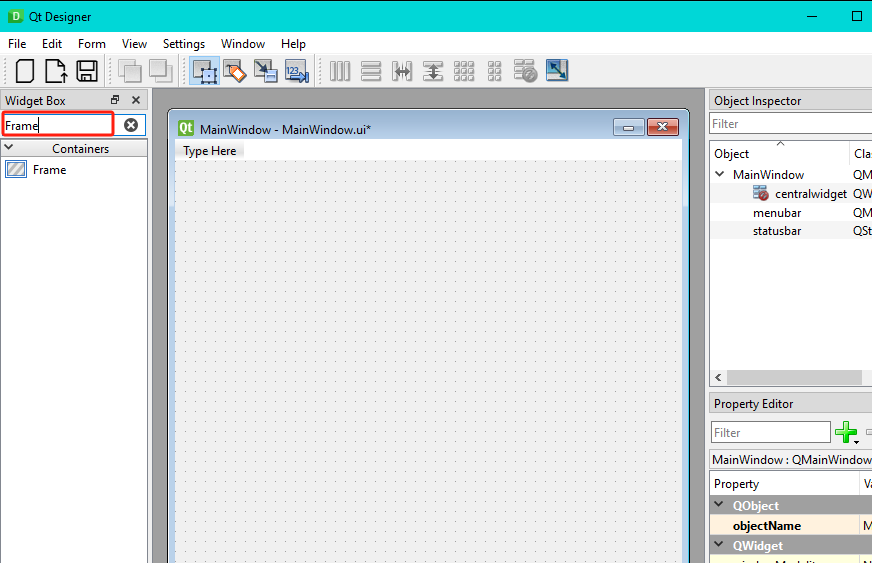Activate Edit Widgets mode
Viewport: 872px width, 563px height.
point(205,71)
